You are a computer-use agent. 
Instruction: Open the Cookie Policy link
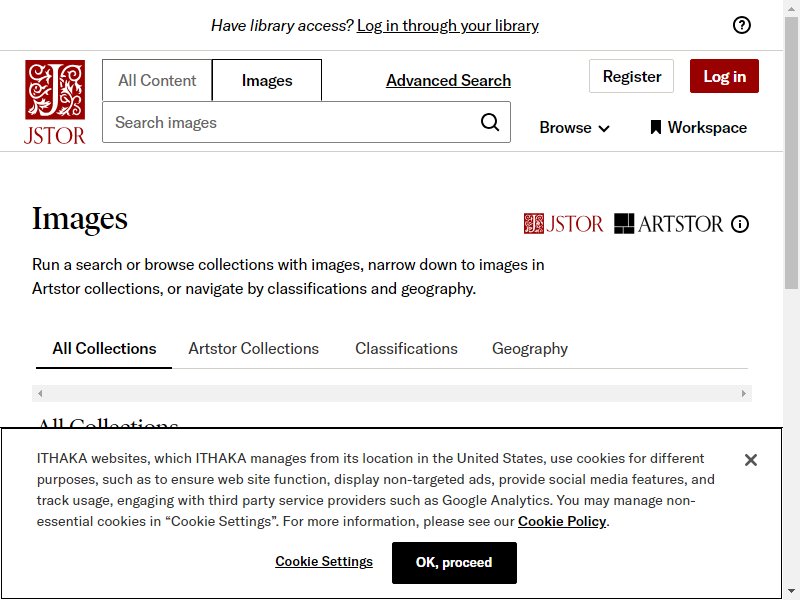pos(562,521)
